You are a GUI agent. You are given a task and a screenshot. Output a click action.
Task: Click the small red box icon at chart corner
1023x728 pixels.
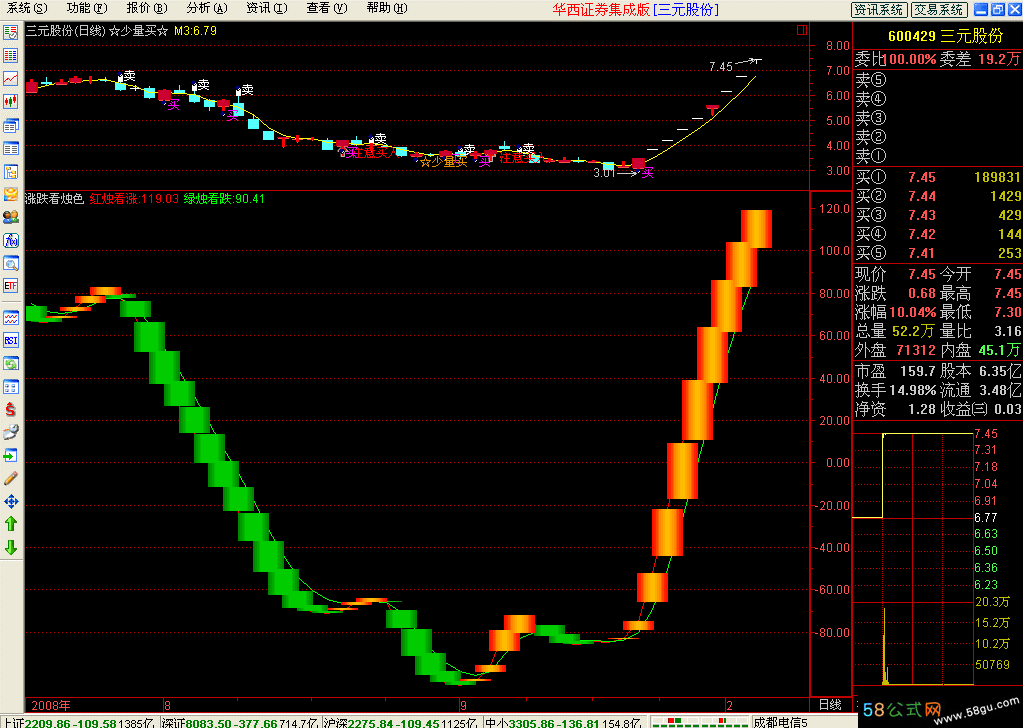coord(802,30)
